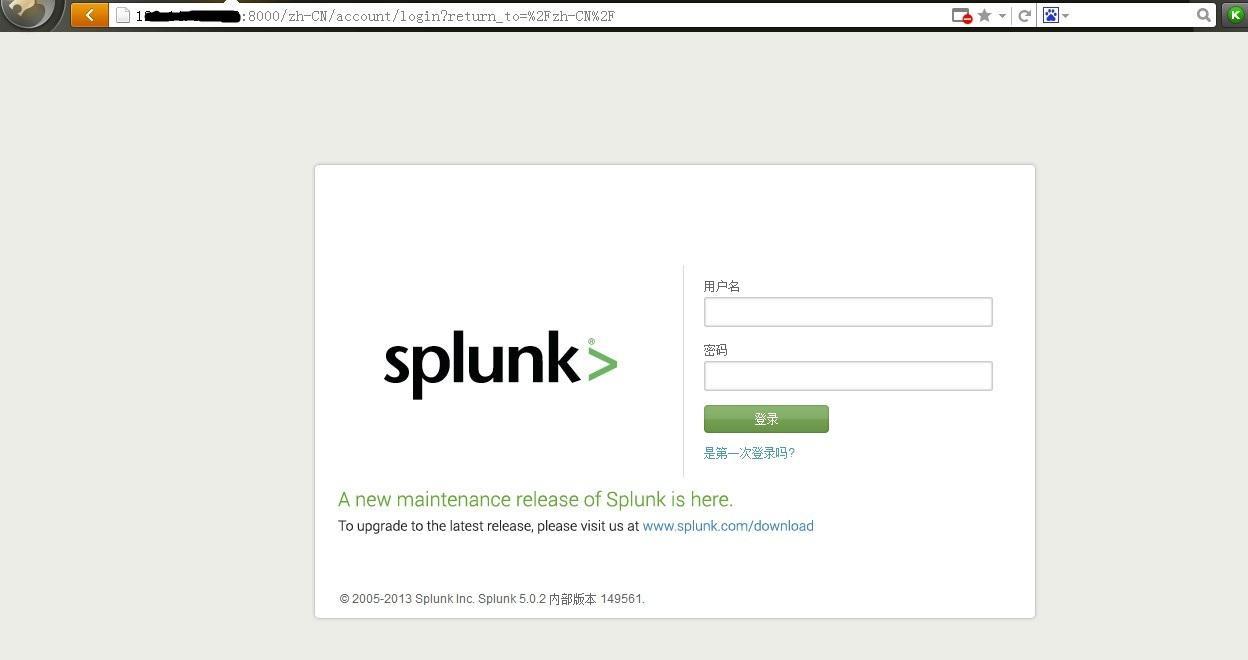Viewport: 1248px width, 660px height.
Task: Click the 用户名 username input field
Action: [848, 312]
